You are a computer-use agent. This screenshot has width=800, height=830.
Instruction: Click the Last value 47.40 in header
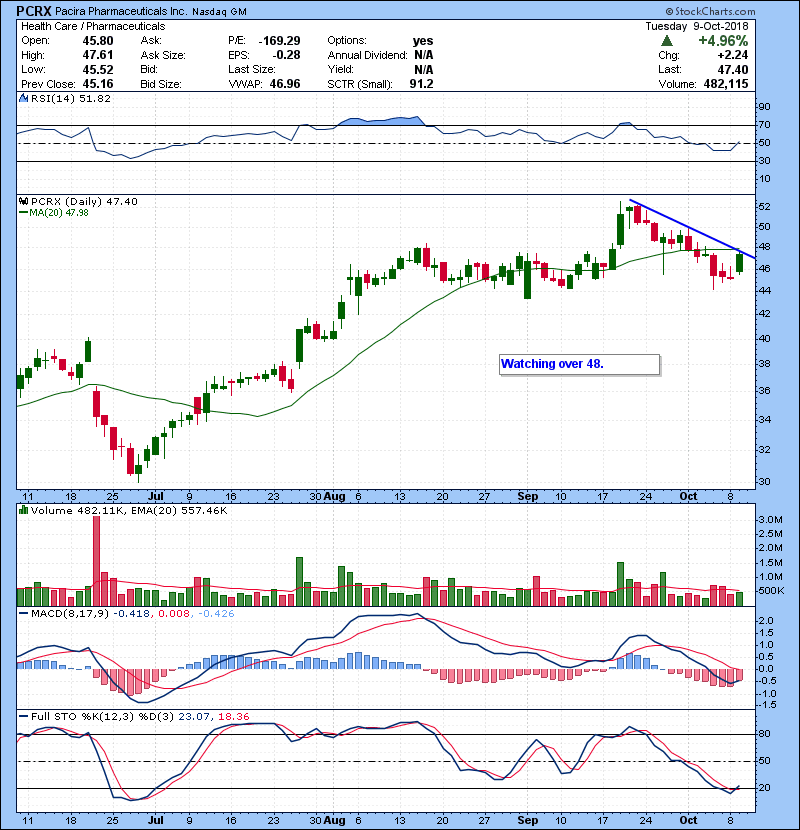coord(733,69)
